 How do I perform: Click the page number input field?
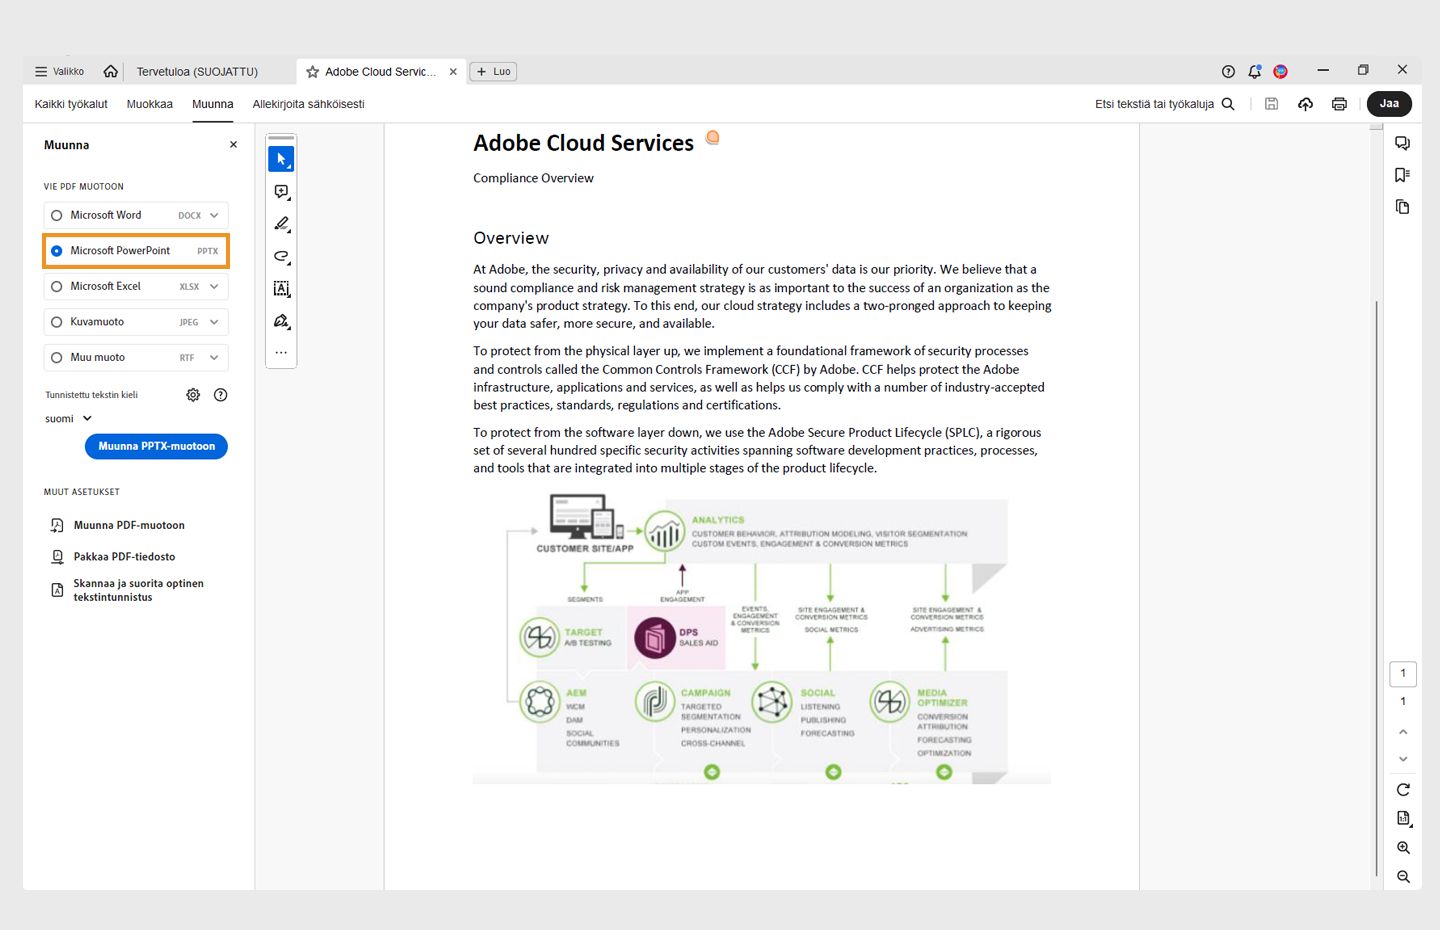coord(1402,673)
